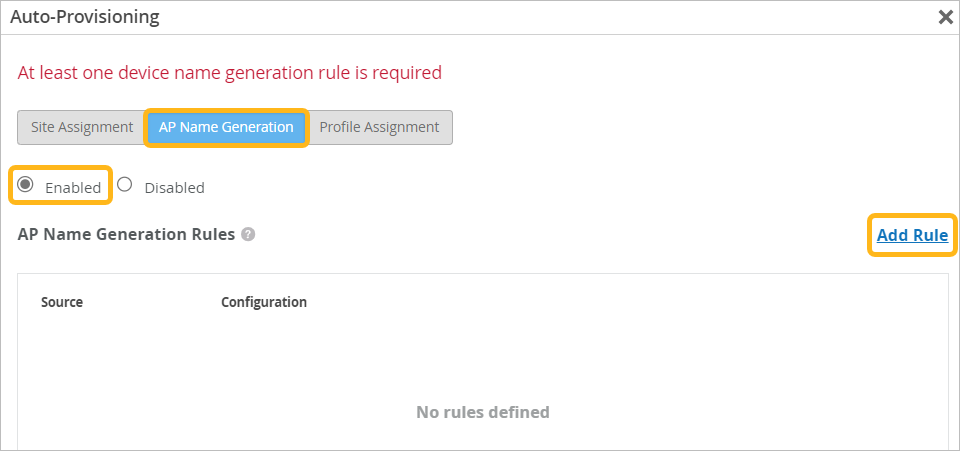
Task: Open the Profile Assignment tab
Action: click(x=379, y=127)
